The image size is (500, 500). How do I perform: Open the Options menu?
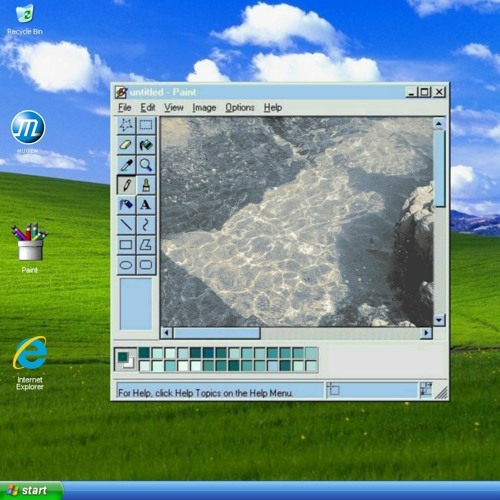[x=240, y=108]
